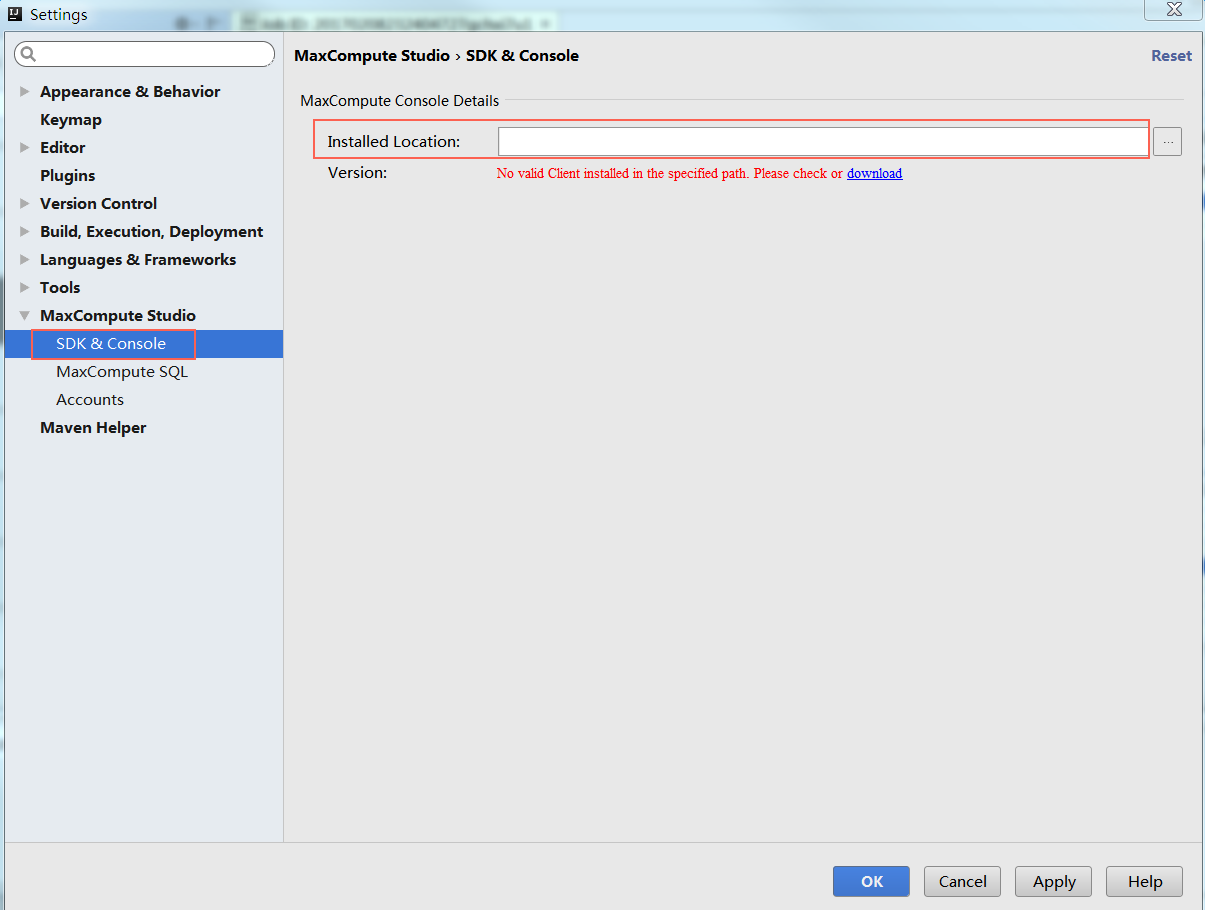
Task: Click the IntelliJ icon in the title bar
Action: click(x=15, y=14)
